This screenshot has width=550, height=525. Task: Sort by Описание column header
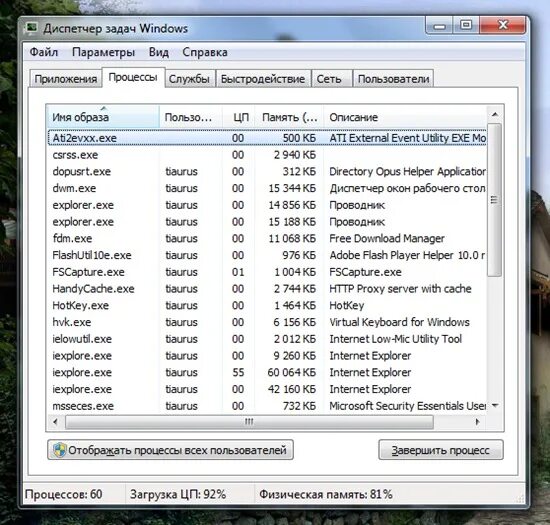click(x=405, y=117)
